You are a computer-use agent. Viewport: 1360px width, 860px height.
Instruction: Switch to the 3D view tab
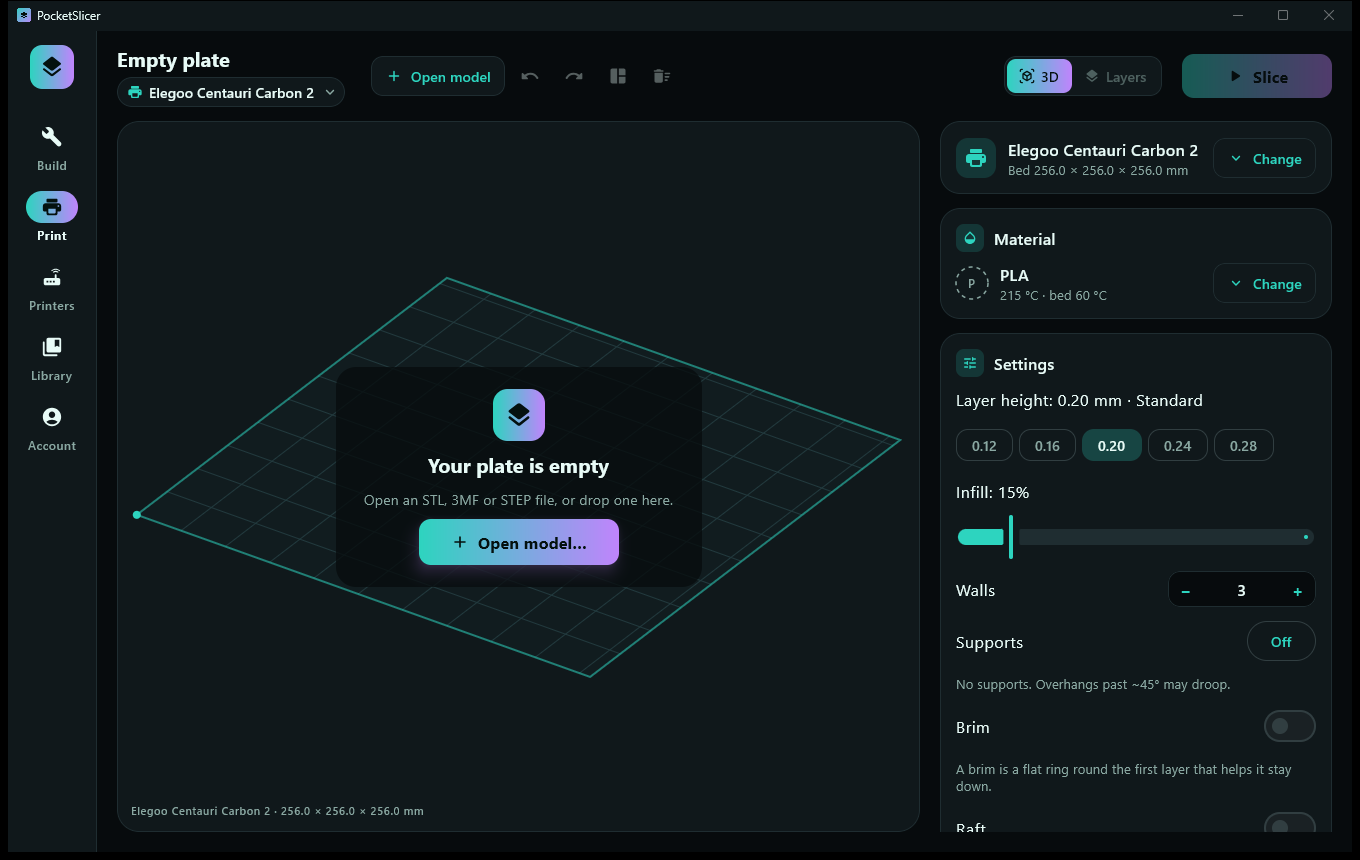tap(1039, 76)
